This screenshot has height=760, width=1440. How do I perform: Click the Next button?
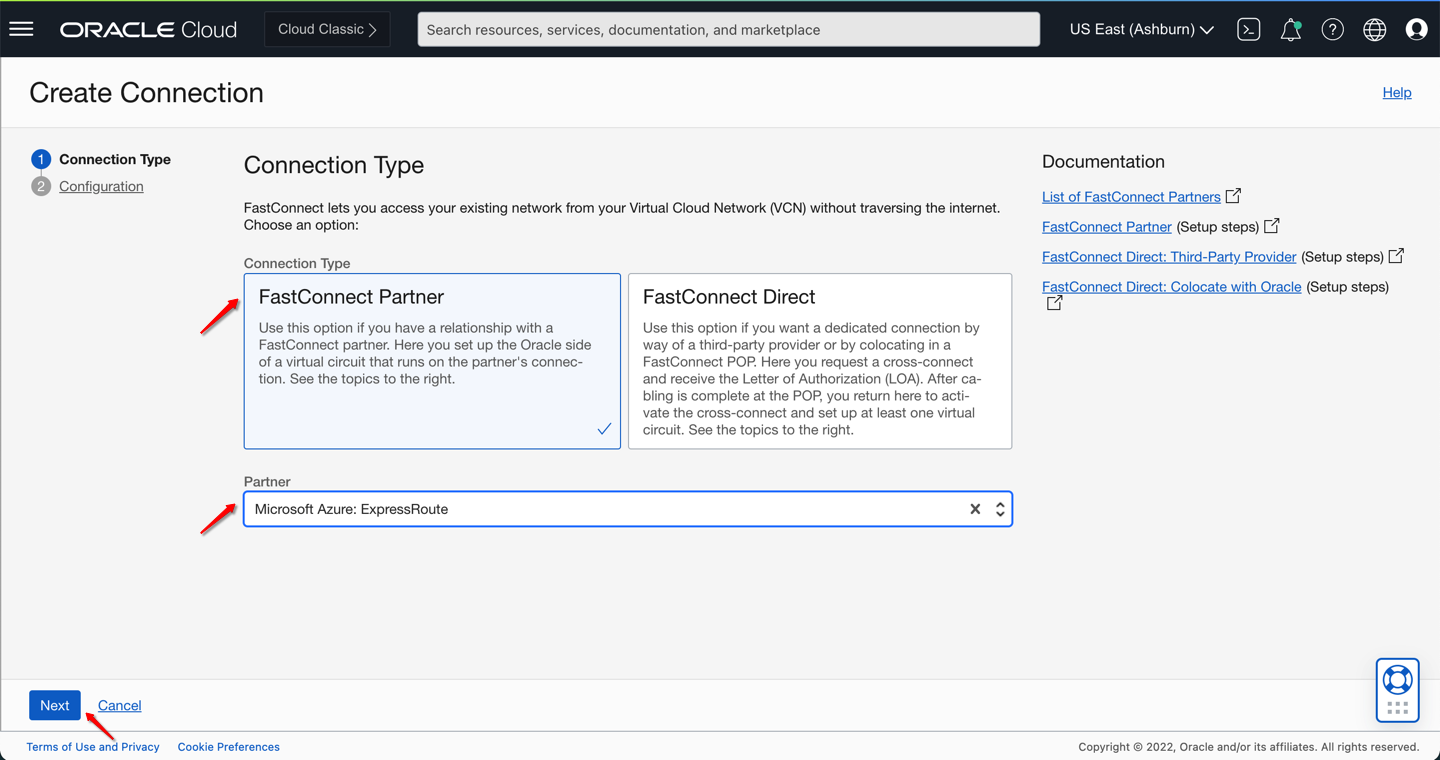click(54, 705)
